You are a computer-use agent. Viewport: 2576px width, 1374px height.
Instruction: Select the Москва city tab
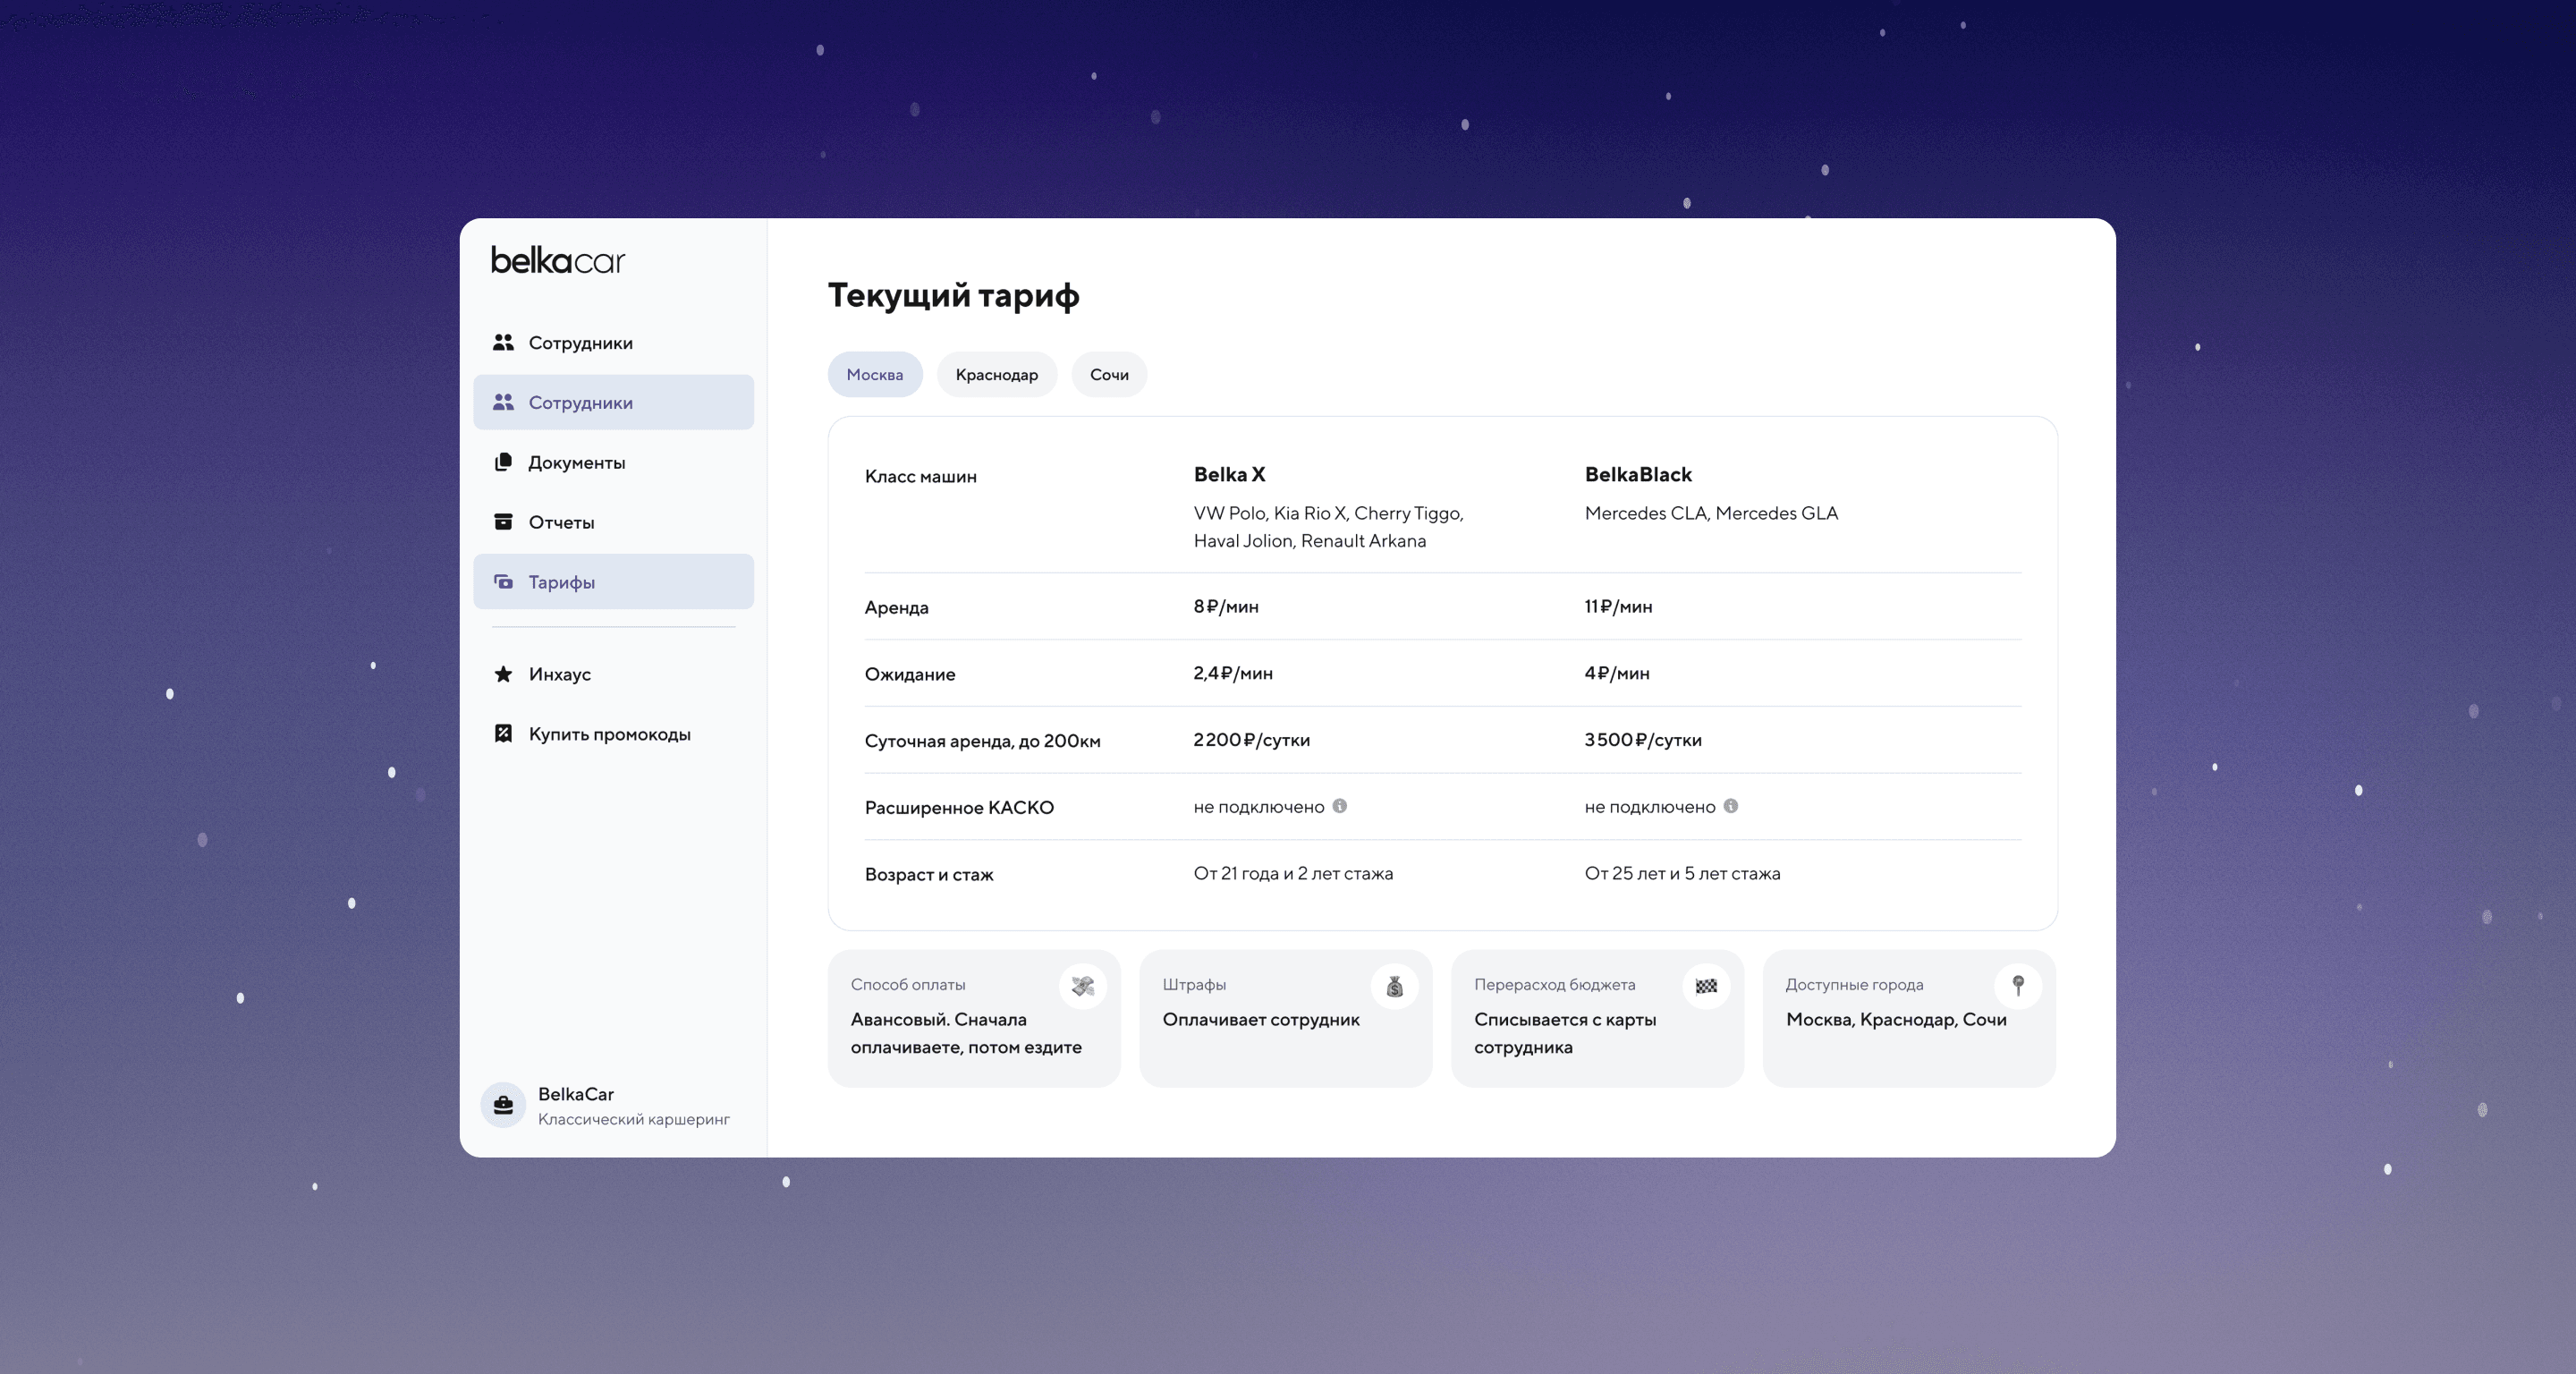pos(875,374)
